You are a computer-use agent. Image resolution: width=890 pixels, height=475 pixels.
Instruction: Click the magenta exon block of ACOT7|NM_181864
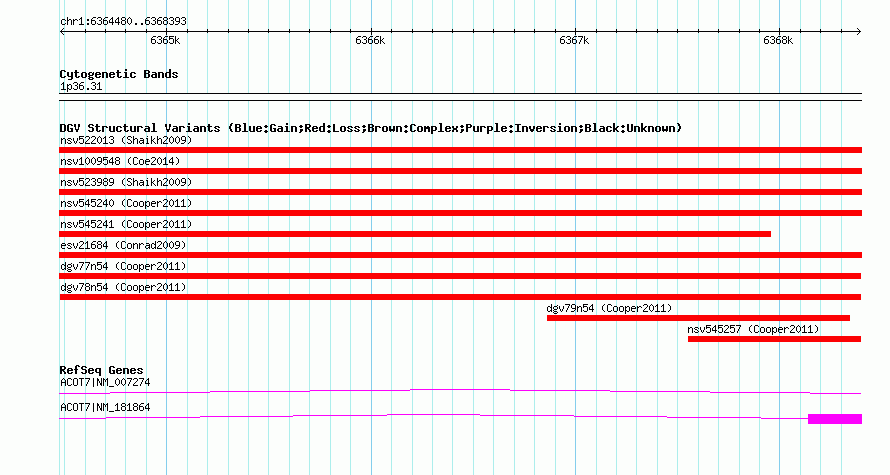pos(835,419)
